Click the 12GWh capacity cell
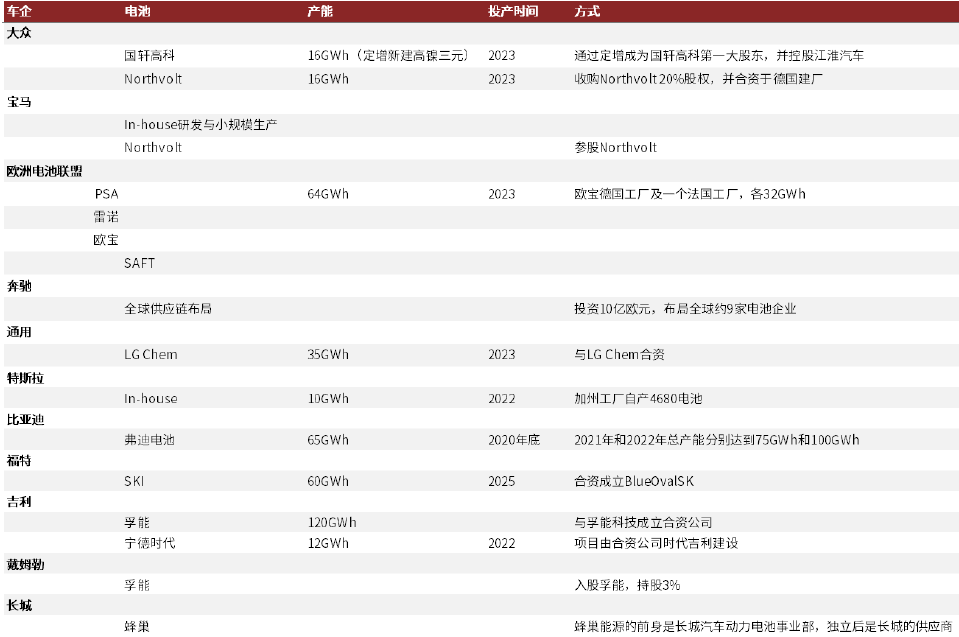The image size is (959, 637). click(x=328, y=543)
